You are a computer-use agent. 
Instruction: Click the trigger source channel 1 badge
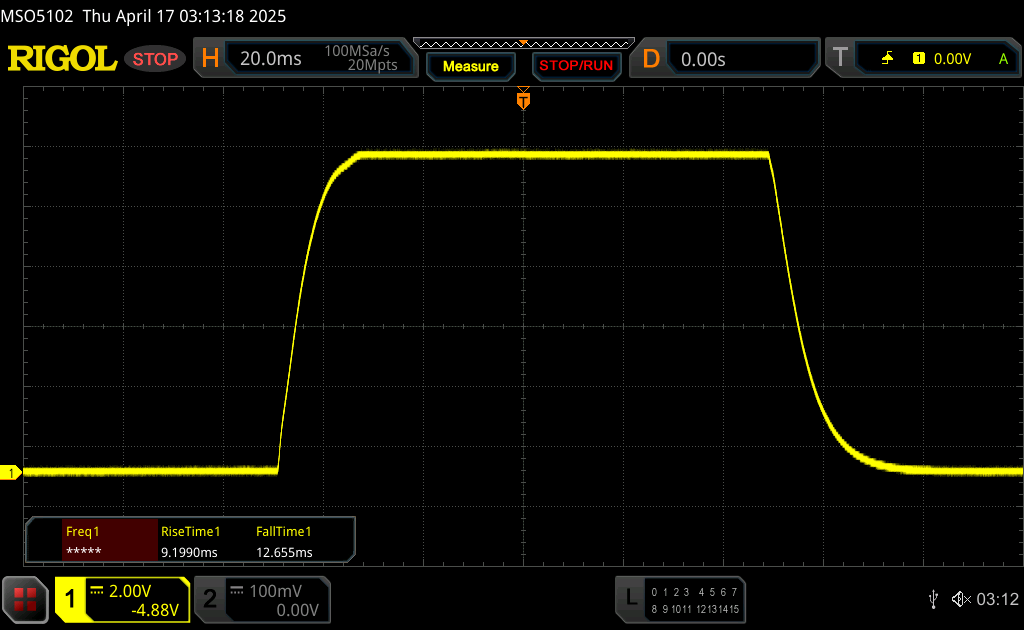(918, 59)
